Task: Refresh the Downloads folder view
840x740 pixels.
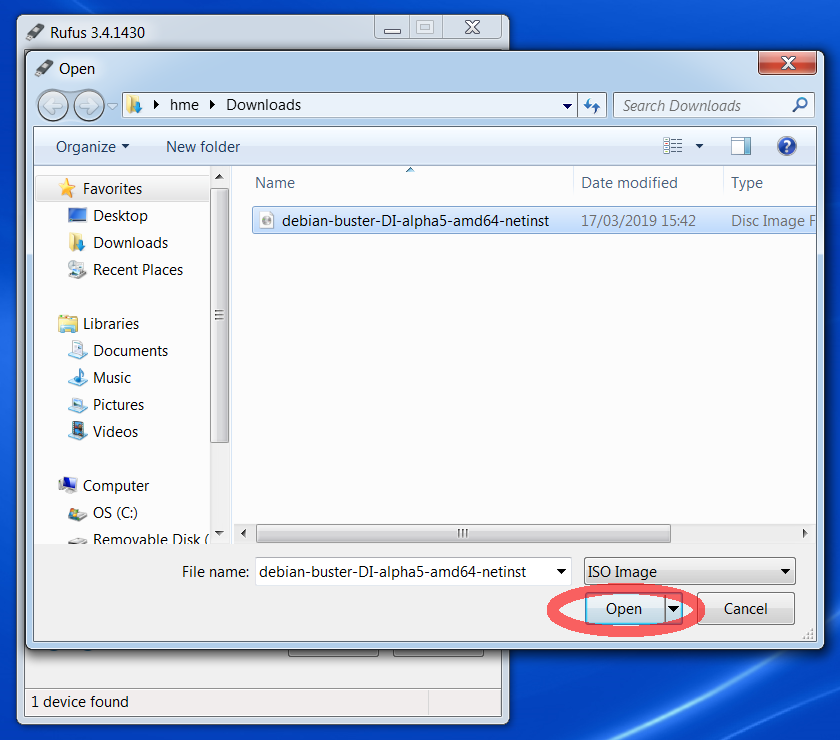Action: 592,105
